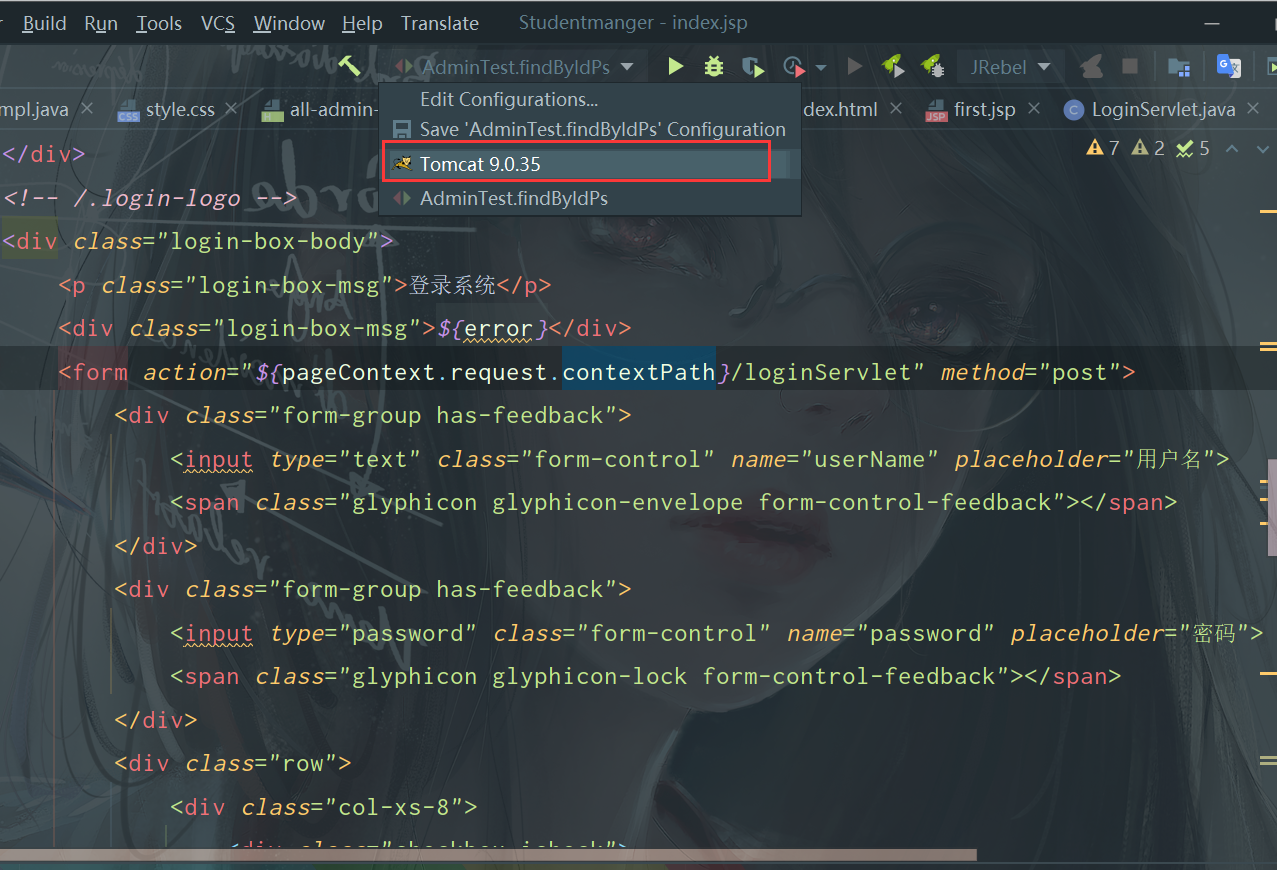1277x870 pixels.
Task: Click the Build project hammer icon
Action: tap(349, 66)
